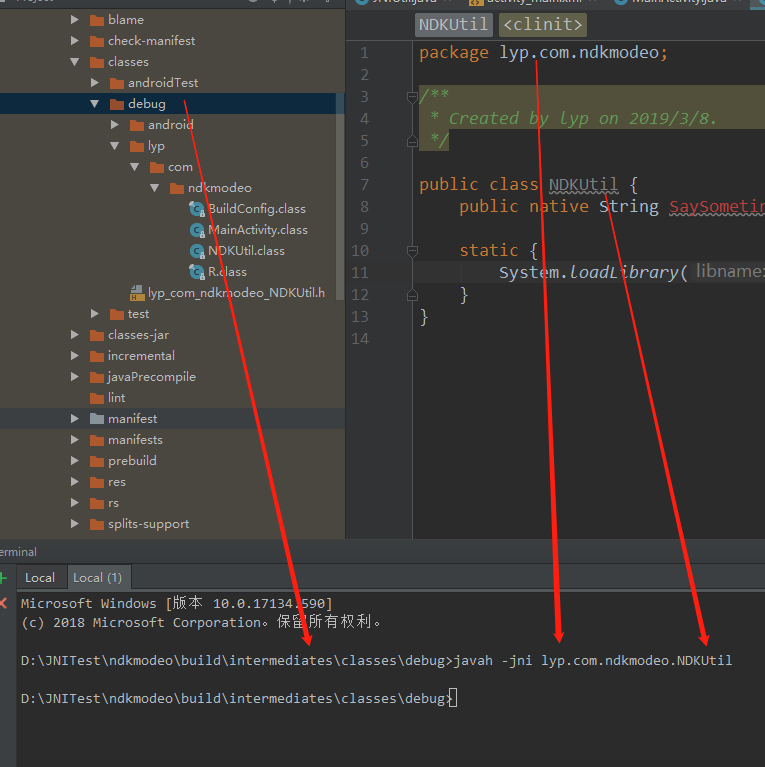The height and width of the screenshot is (767, 765).
Task: Click the SaySomething native method name
Action: 717,207
